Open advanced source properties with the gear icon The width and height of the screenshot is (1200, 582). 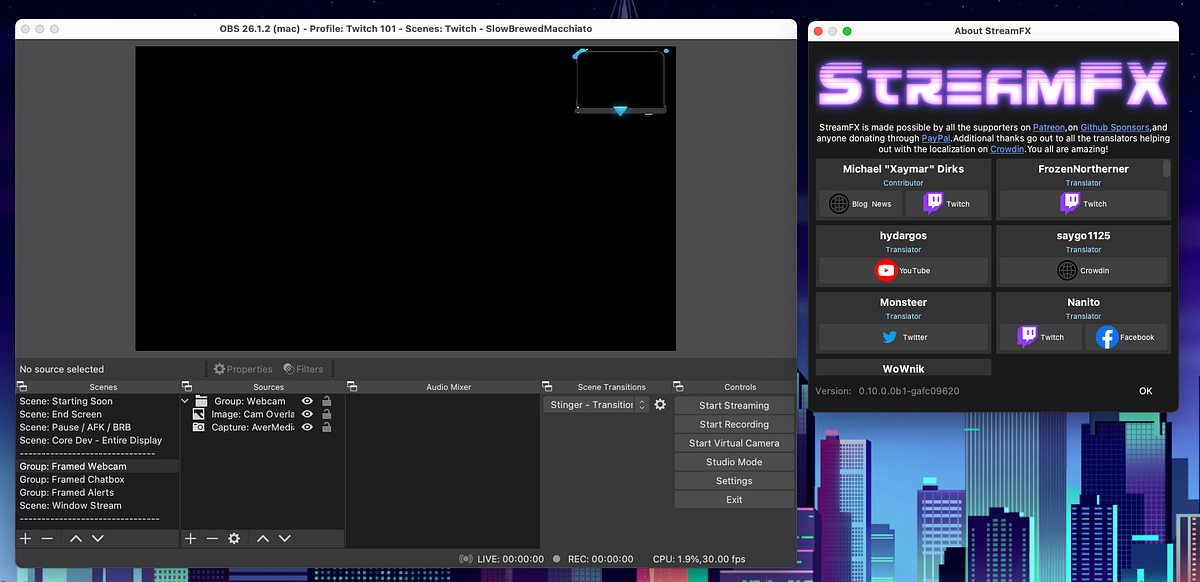click(x=234, y=538)
